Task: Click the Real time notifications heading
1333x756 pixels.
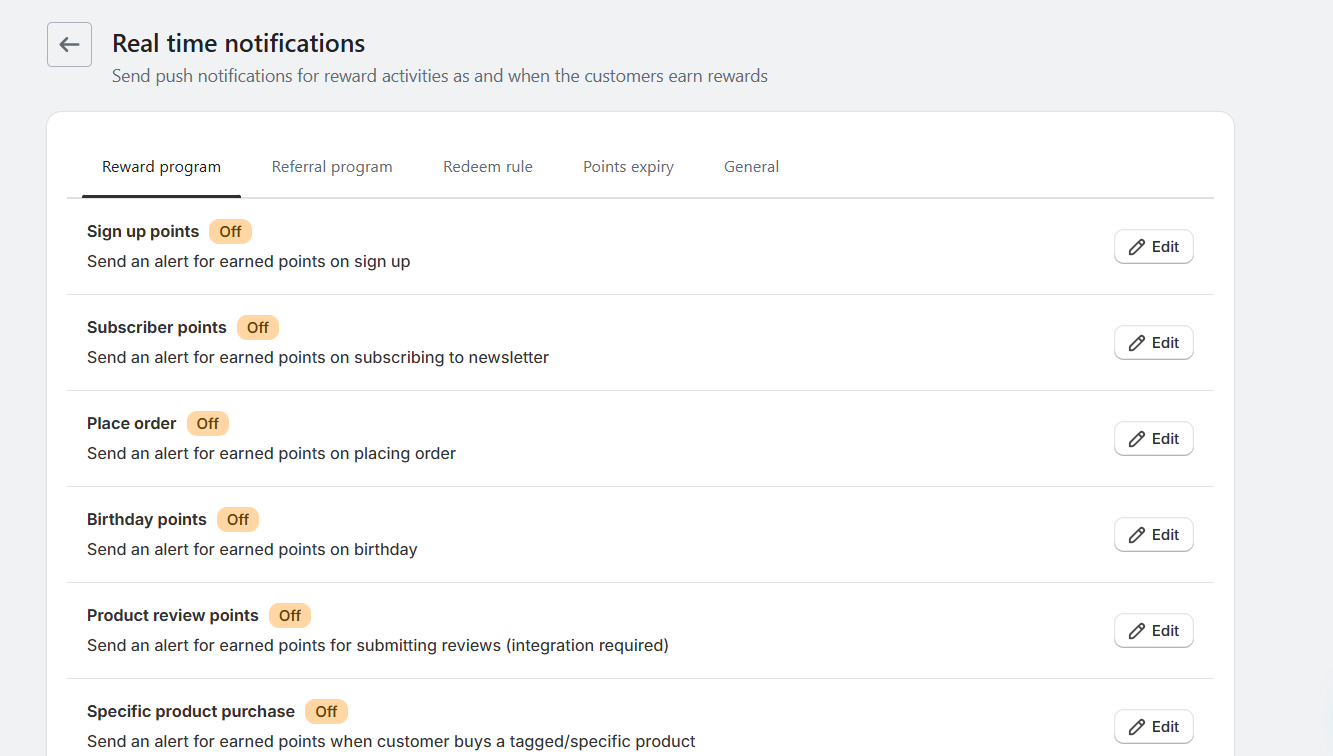Action: click(x=238, y=44)
